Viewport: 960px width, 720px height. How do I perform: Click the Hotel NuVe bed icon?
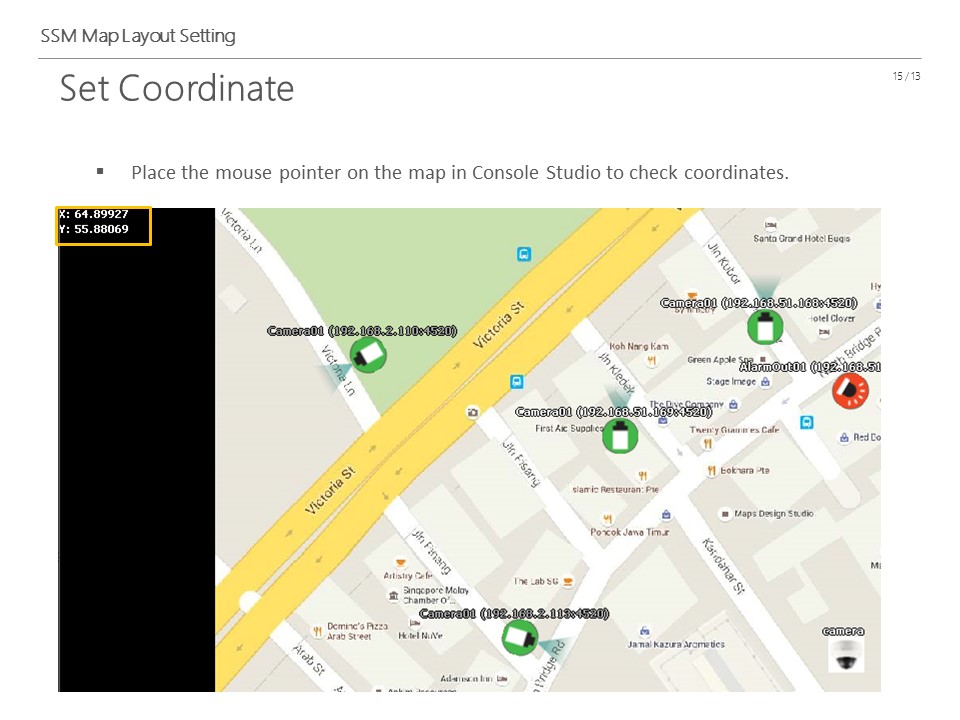click(414, 624)
